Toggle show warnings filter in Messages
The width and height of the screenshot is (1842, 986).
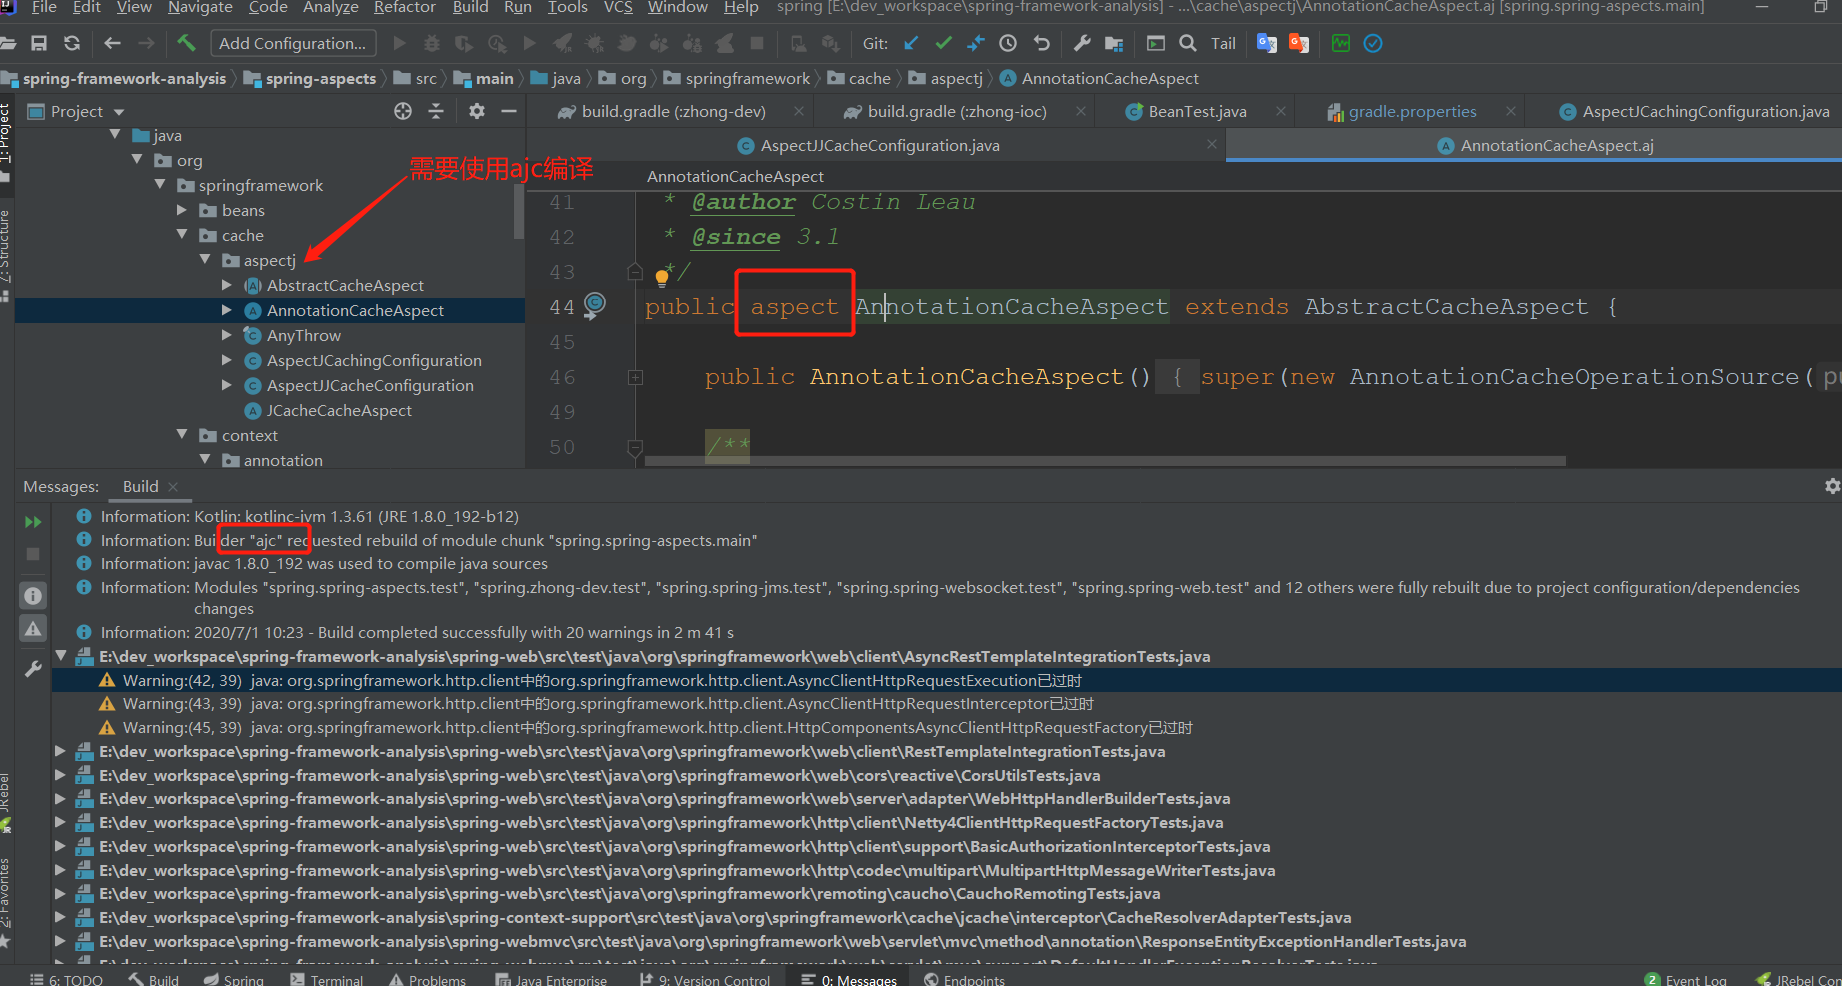tap(33, 628)
